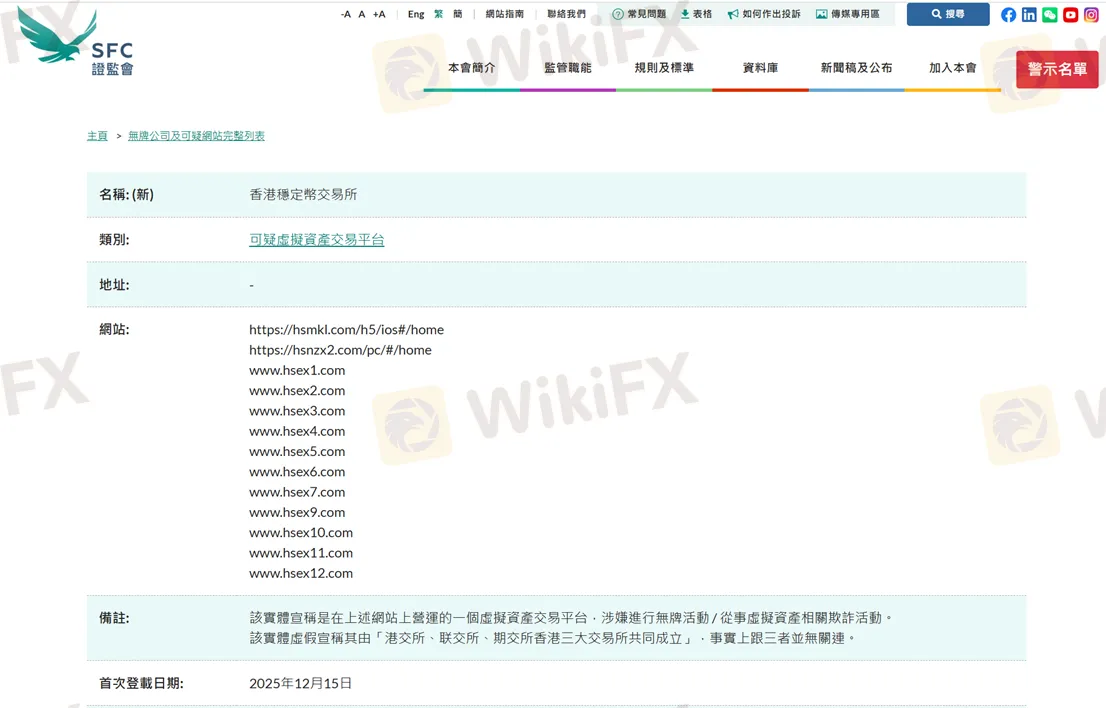The image size is (1106, 708).
Task: Go to 主頁 breadcrumb link
Action: pyautogui.click(x=97, y=135)
